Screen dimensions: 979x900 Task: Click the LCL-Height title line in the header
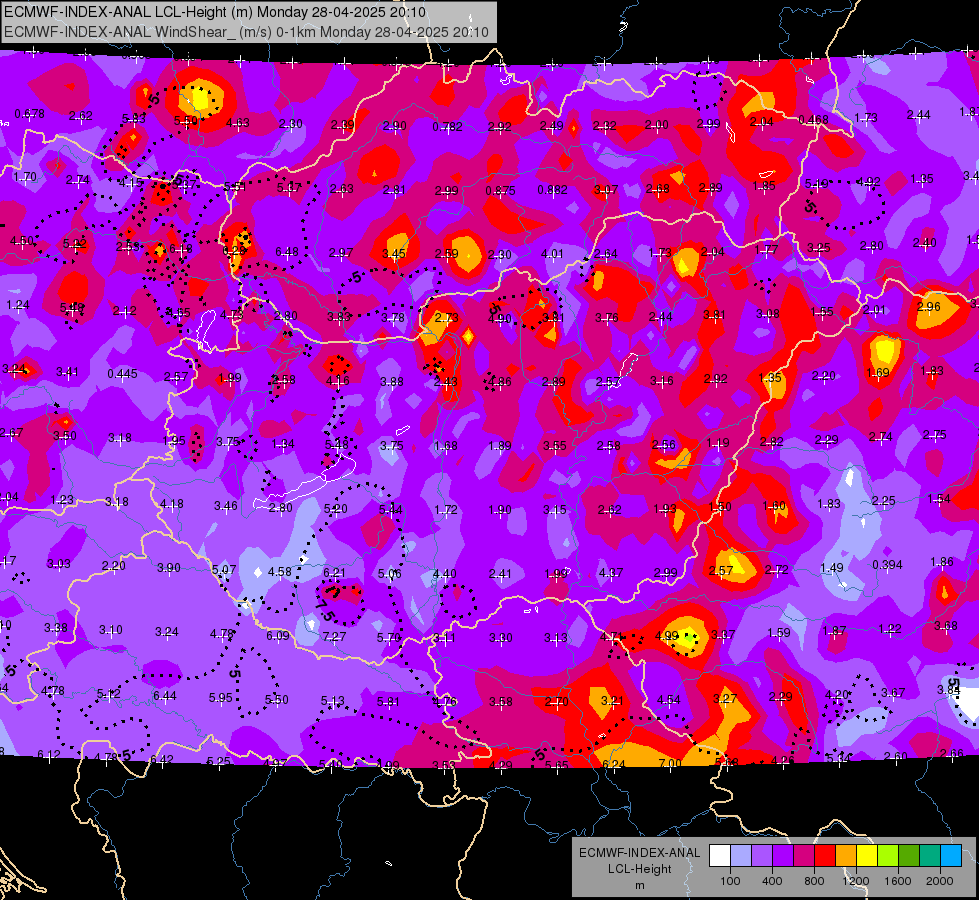point(215,12)
